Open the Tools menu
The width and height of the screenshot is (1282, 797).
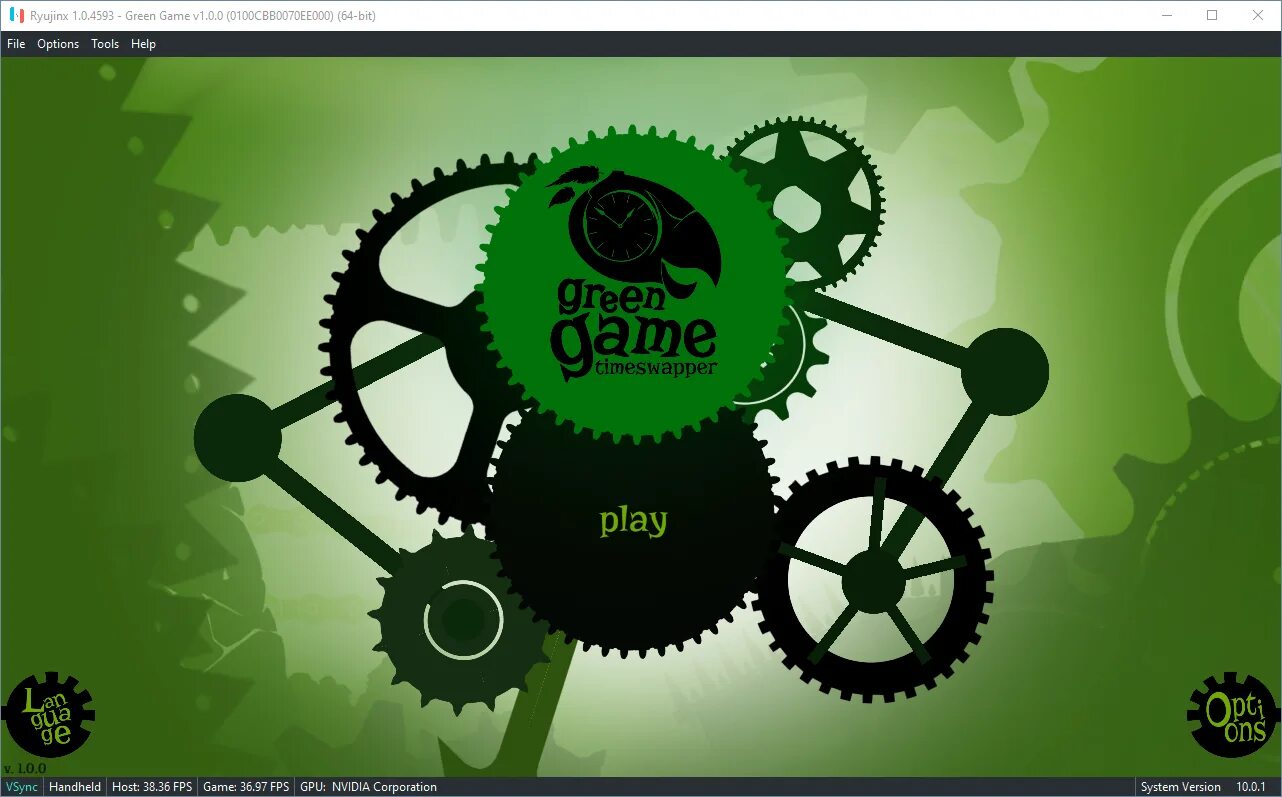105,44
